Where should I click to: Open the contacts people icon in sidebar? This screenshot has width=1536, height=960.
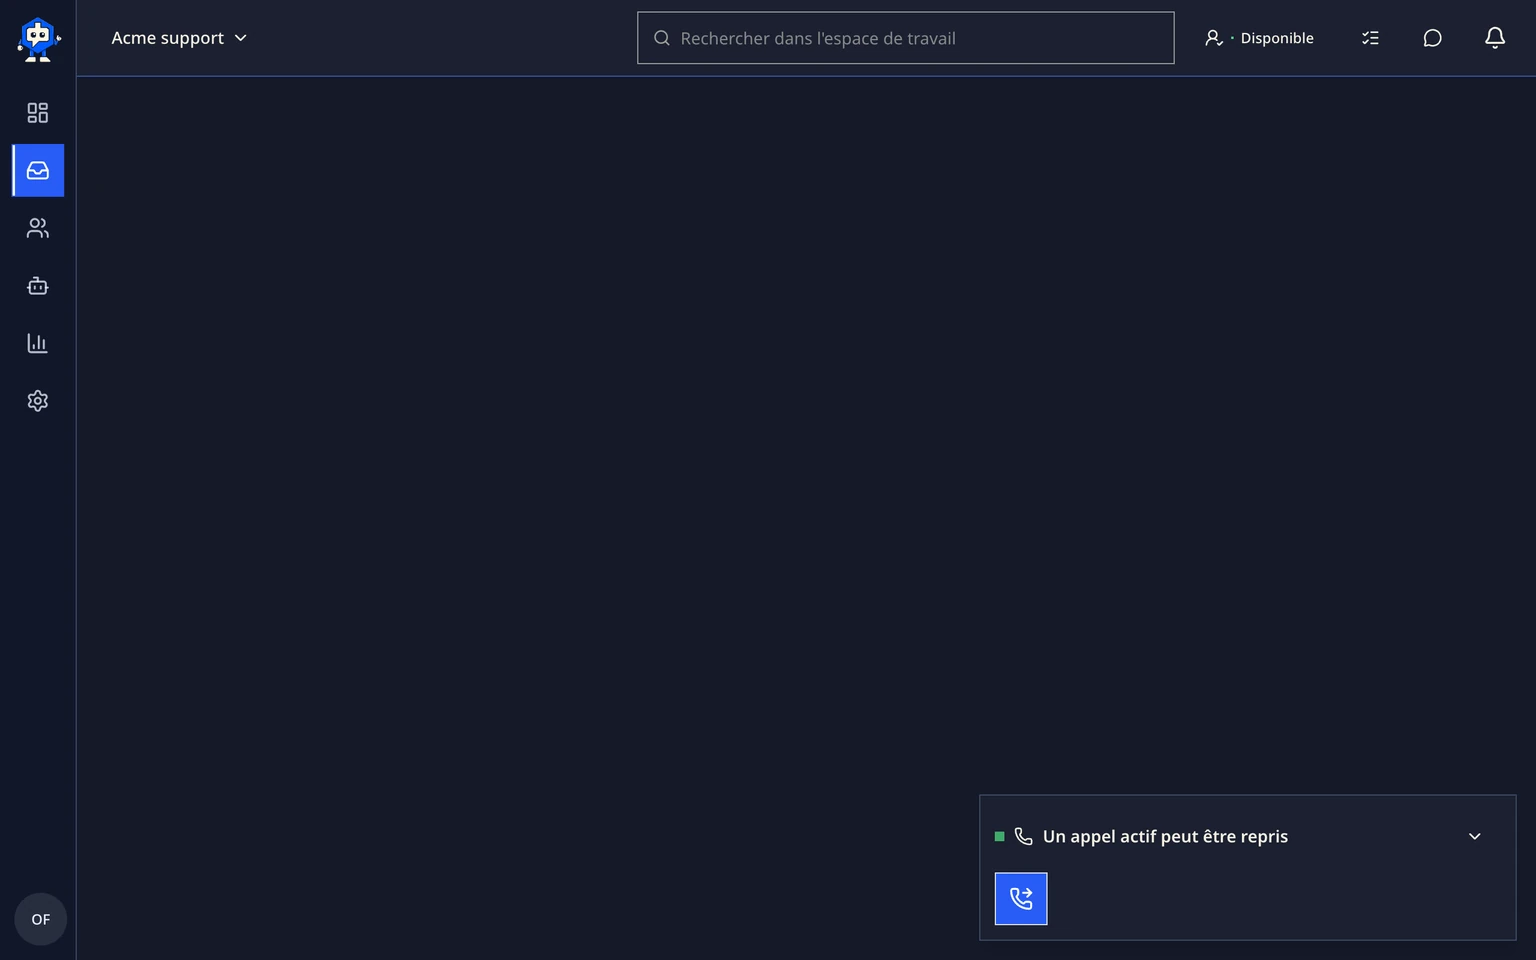[x=38, y=228]
